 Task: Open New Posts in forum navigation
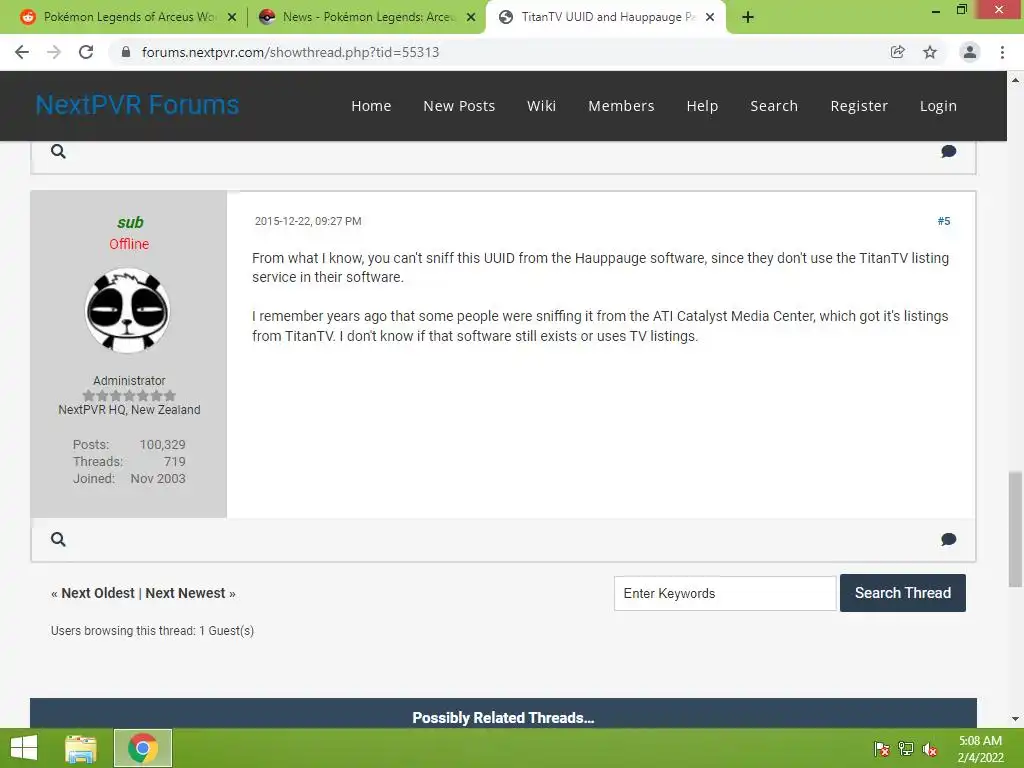459,106
